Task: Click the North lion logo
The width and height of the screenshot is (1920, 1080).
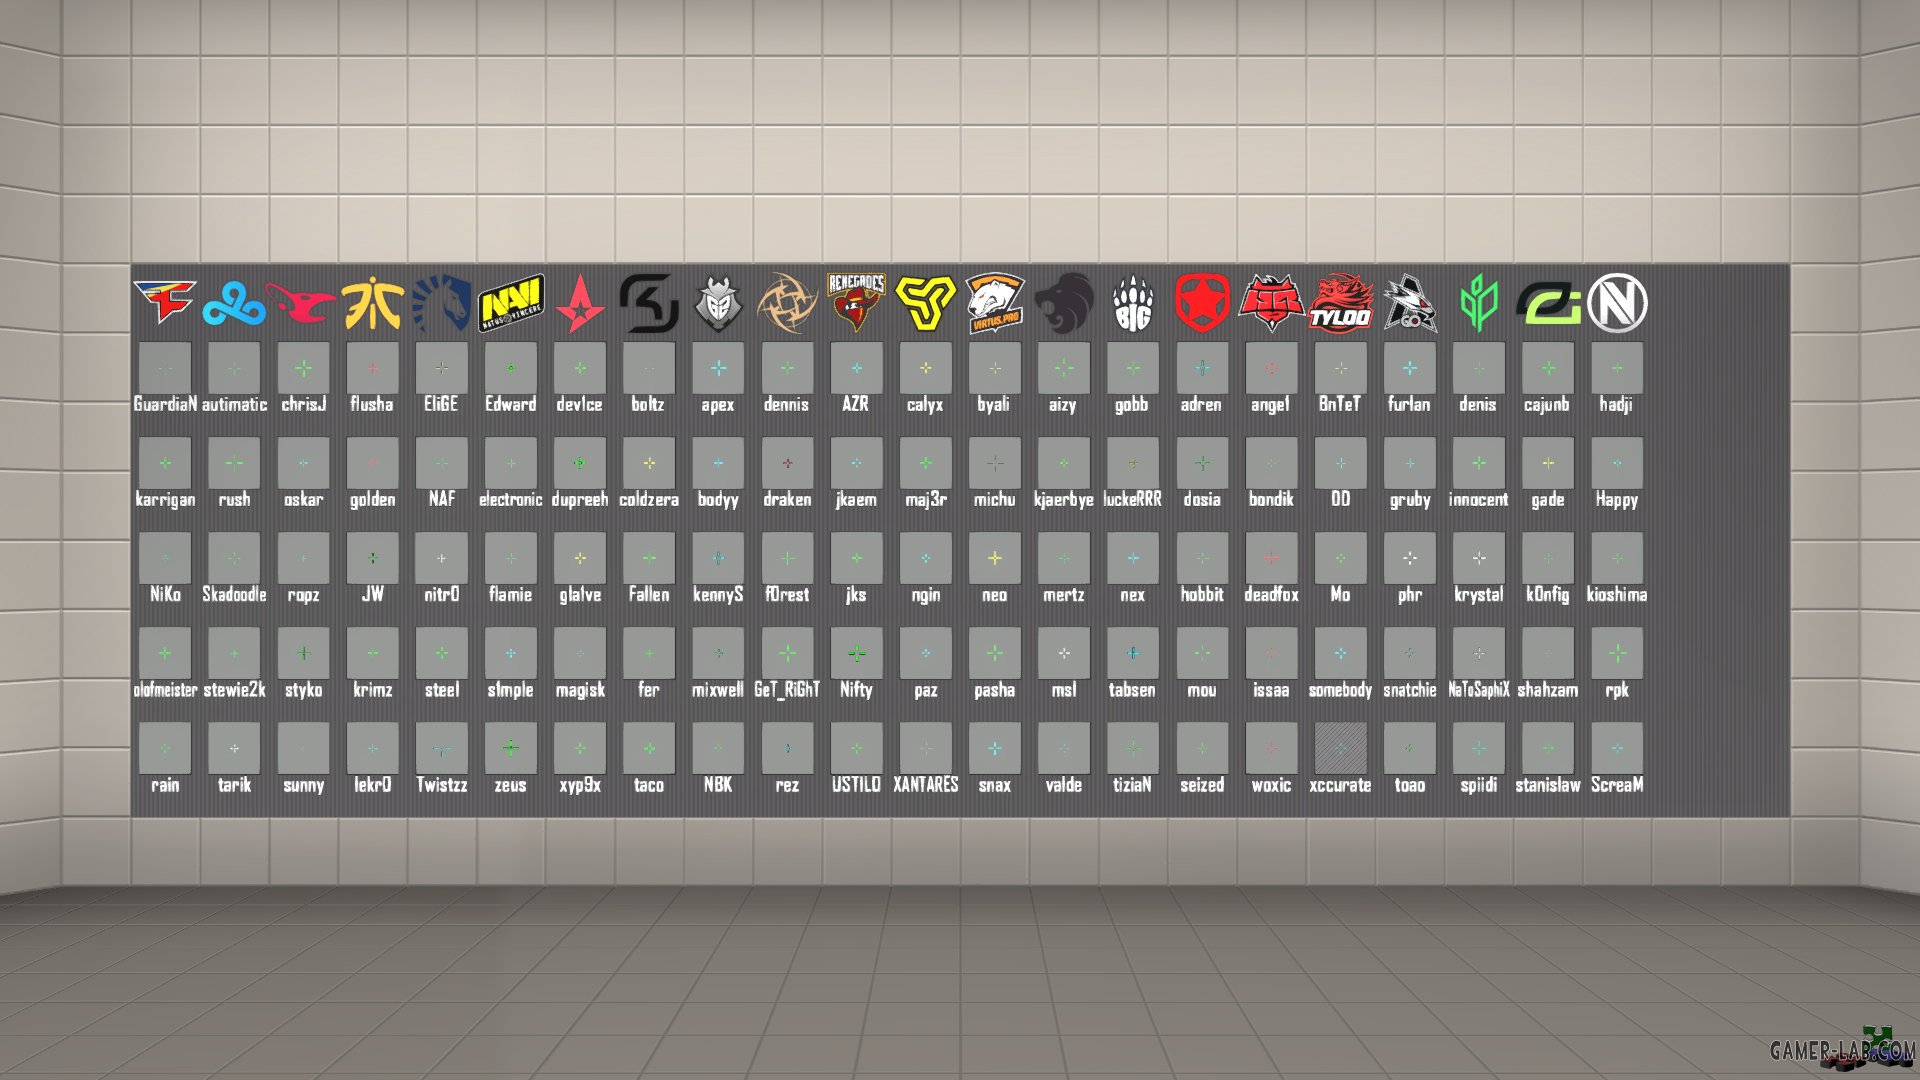Action: coord(1064,303)
